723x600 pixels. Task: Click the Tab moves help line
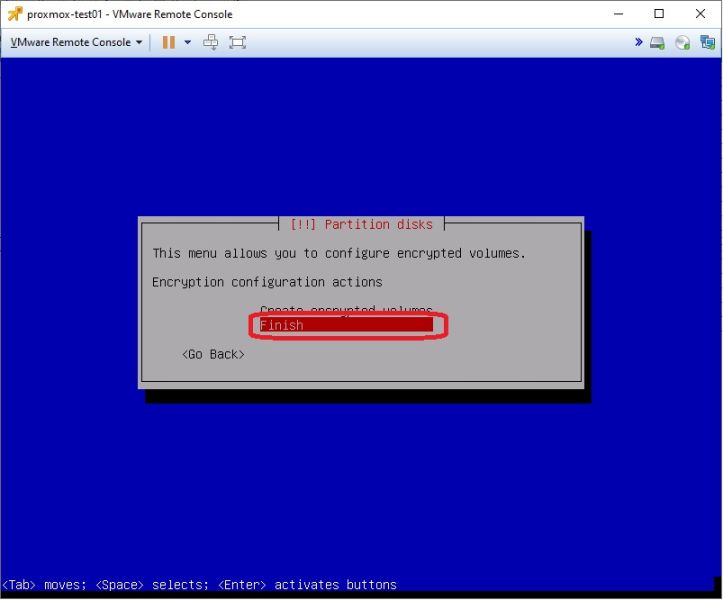pyautogui.click(x=200, y=585)
